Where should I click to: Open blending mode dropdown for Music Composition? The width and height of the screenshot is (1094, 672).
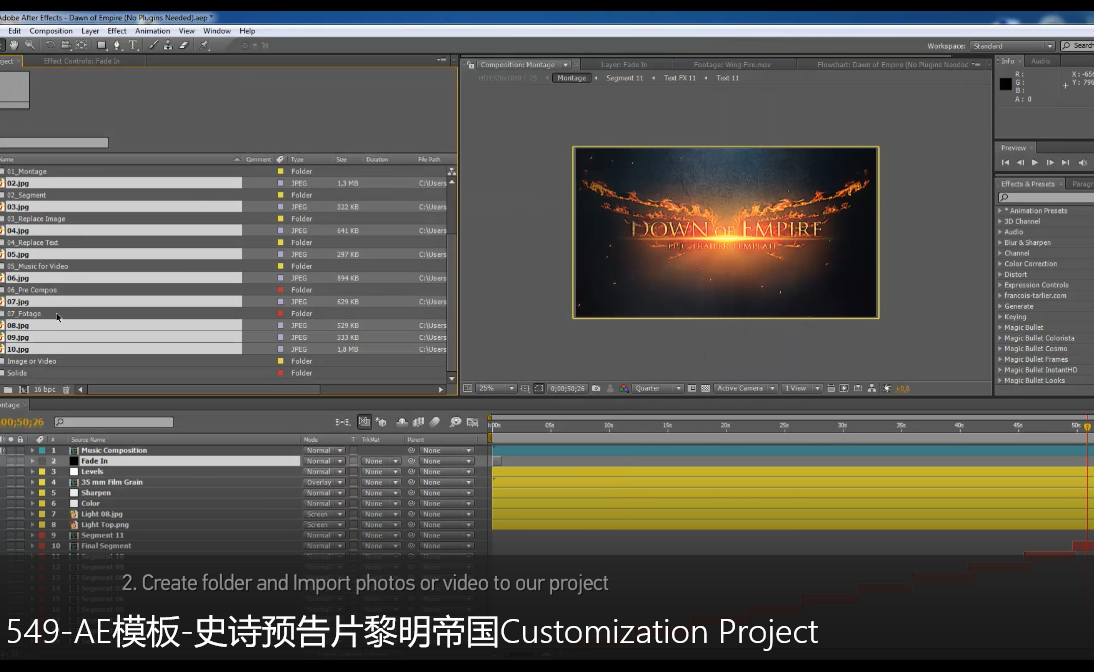(x=324, y=451)
